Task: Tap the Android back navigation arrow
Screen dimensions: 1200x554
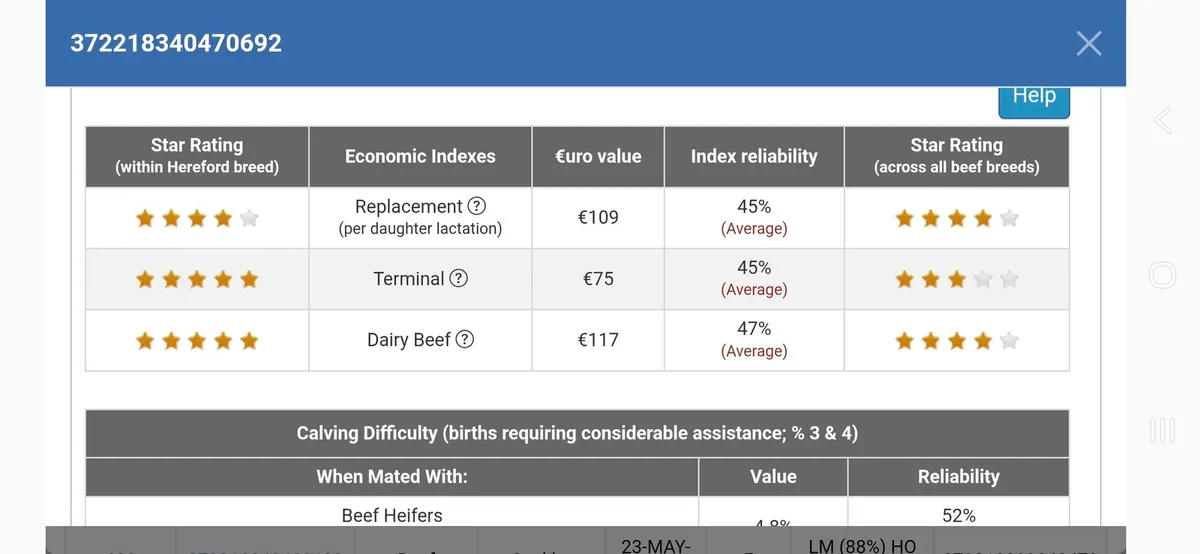Action: point(1162,121)
